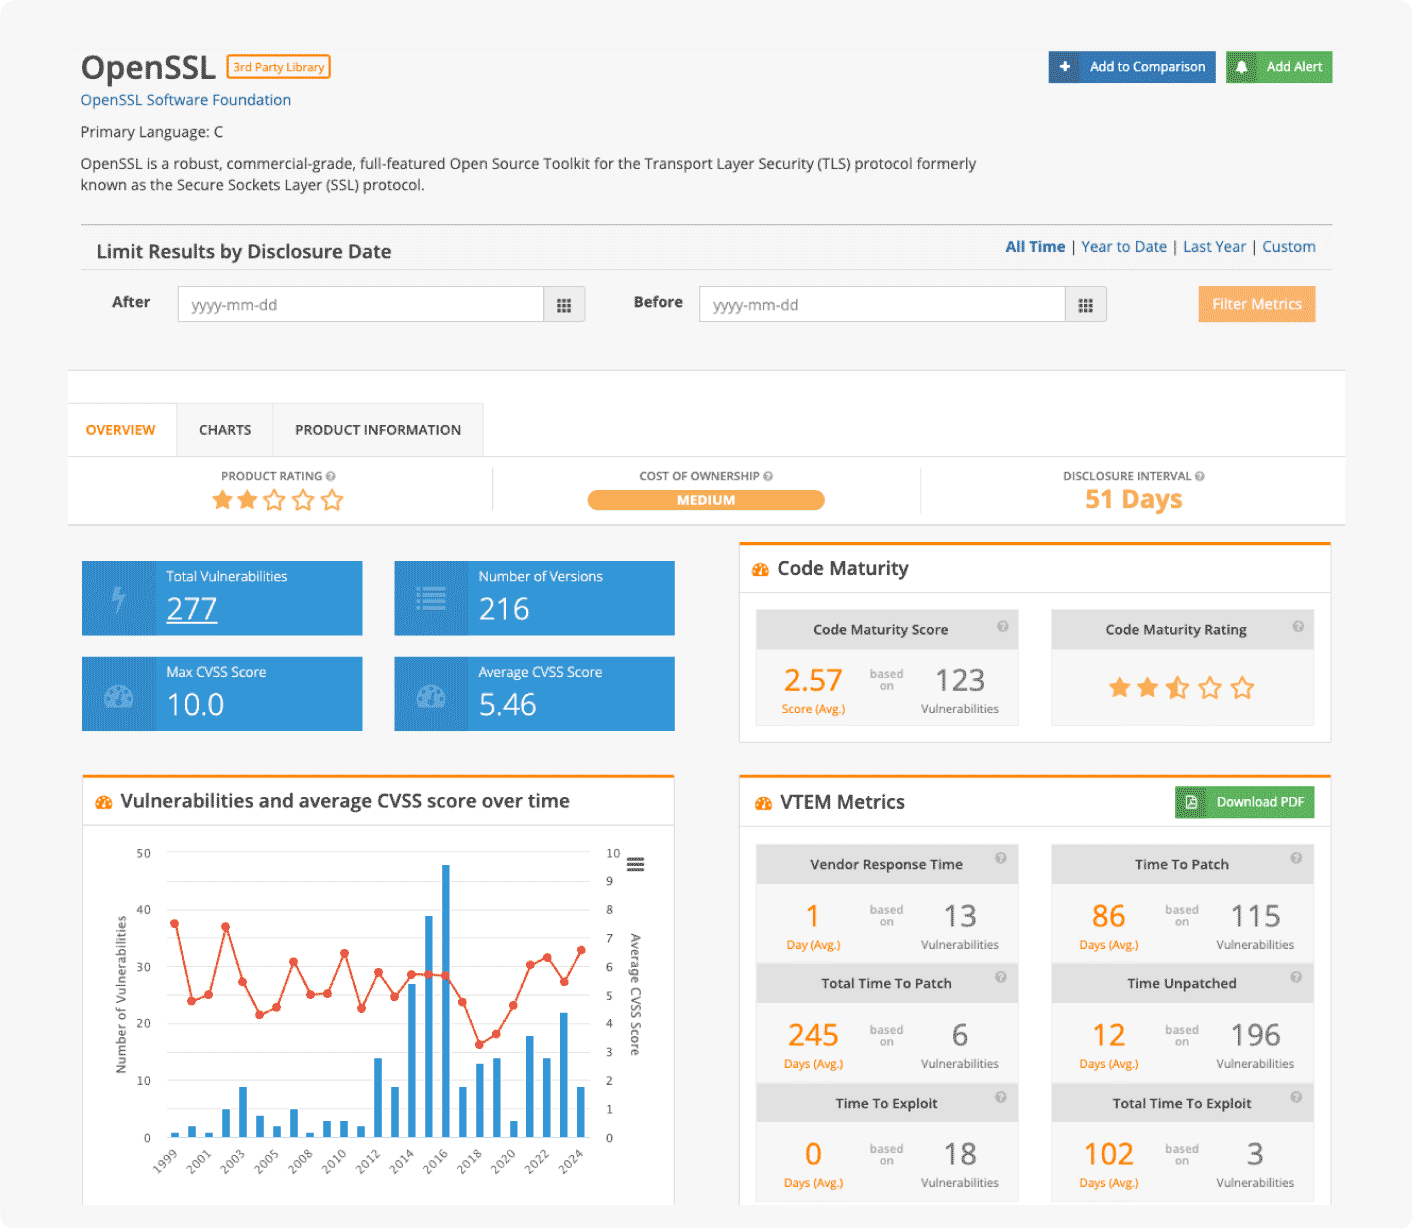The width and height of the screenshot is (1412, 1228).
Task: Click the 86 Days Time To Patch value
Action: click(x=1109, y=916)
